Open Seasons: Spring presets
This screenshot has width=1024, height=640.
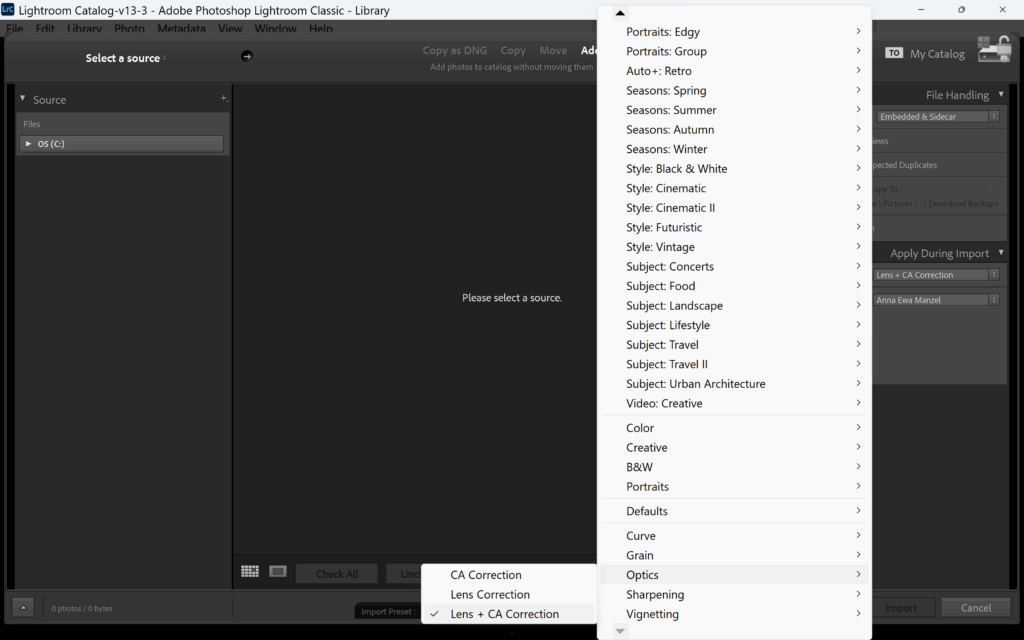click(x=734, y=89)
